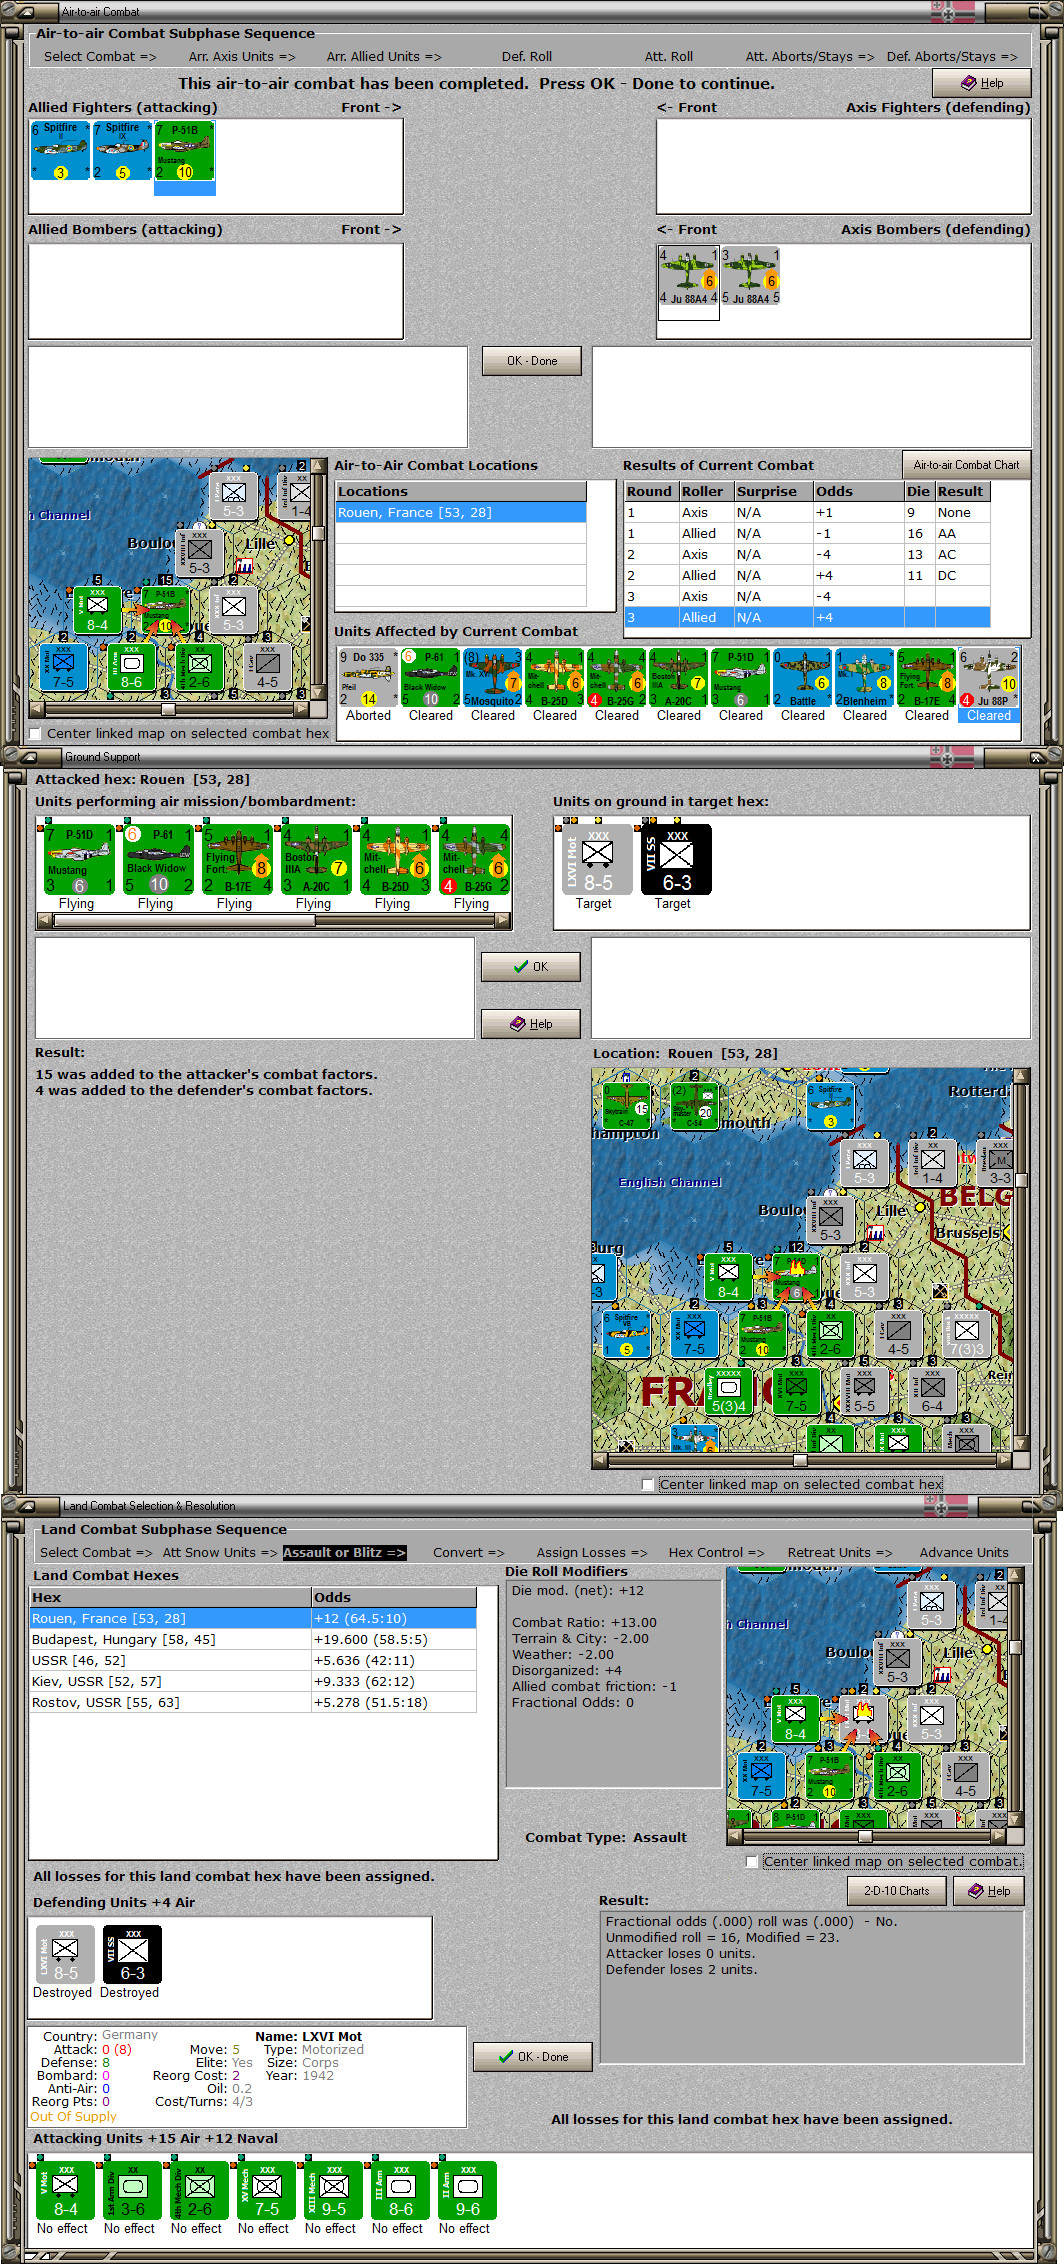Click the P-61 Black Widow Cleared counter
The width and height of the screenshot is (1064, 2264).
click(x=430, y=678)
